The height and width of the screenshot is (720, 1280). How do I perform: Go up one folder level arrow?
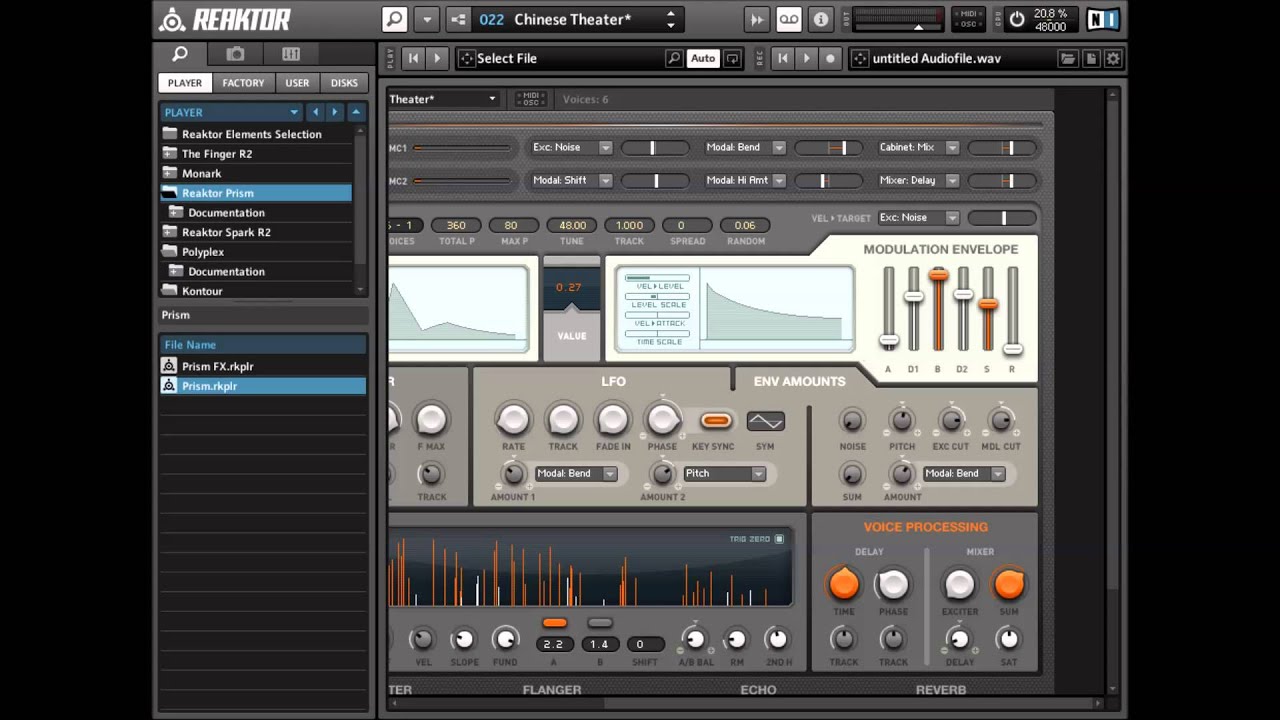(x=356, y=112)
